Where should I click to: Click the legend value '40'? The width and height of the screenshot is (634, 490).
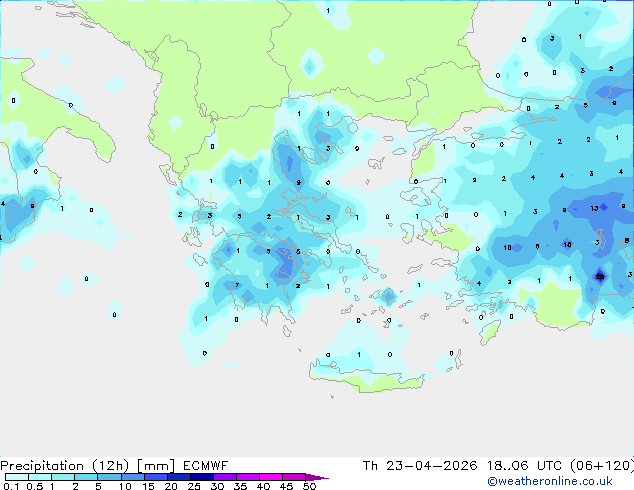point(264,486)
